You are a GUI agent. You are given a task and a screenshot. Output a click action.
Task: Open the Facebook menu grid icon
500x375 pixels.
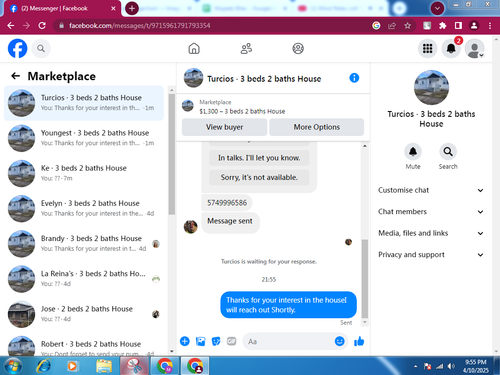click(x=427, y=49)
